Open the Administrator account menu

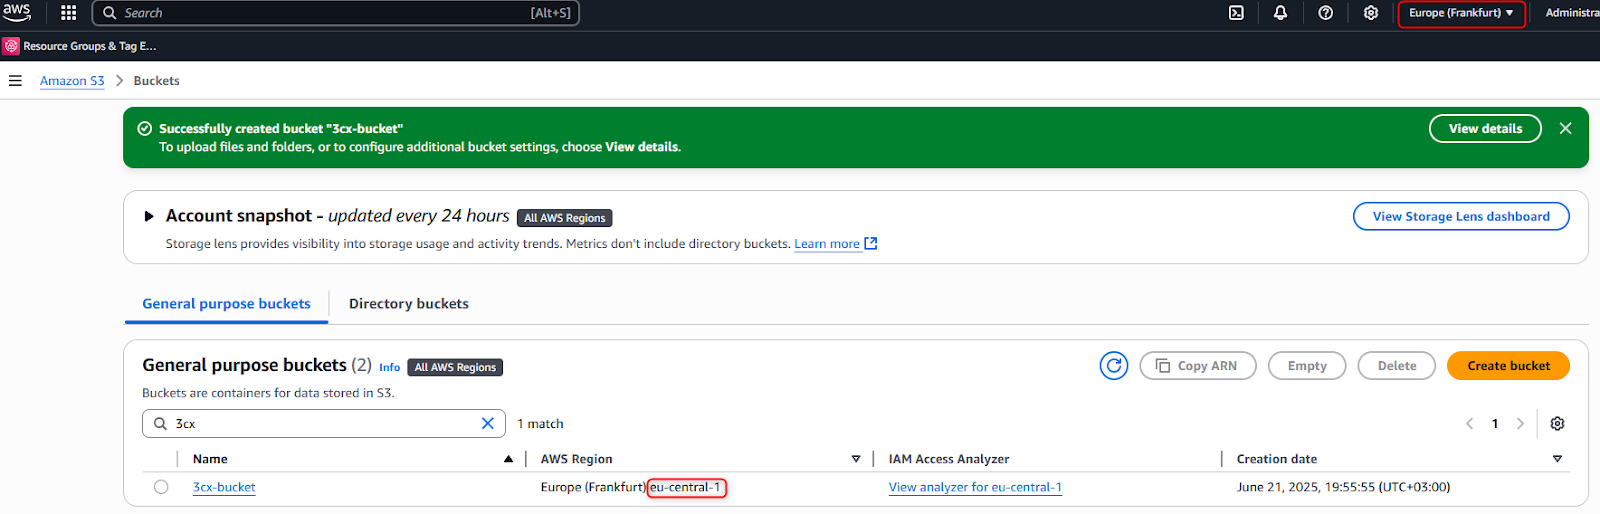1572,13
